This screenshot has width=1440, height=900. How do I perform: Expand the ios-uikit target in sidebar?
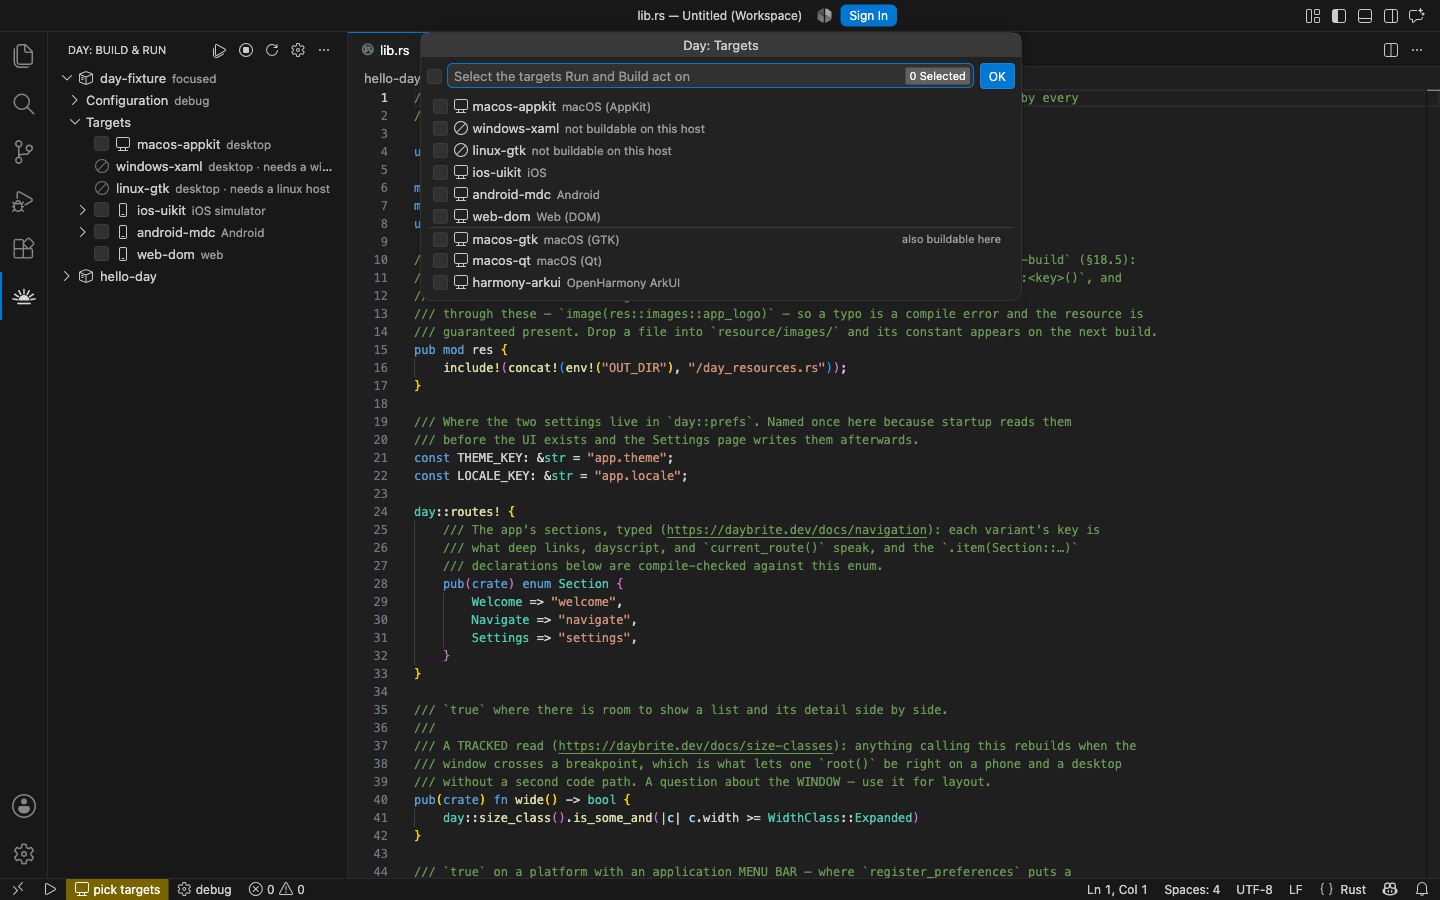[83, 210]
